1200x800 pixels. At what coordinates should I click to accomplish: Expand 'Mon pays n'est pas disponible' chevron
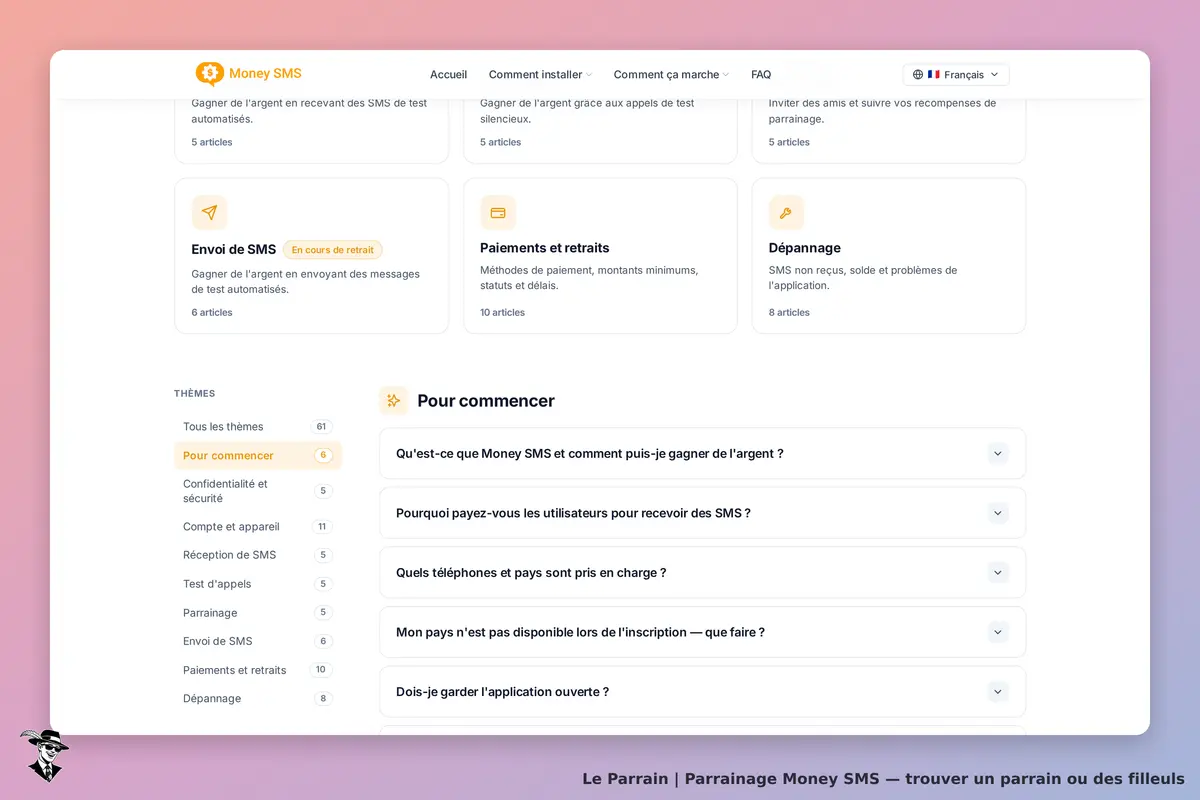(x=997, y=632)
